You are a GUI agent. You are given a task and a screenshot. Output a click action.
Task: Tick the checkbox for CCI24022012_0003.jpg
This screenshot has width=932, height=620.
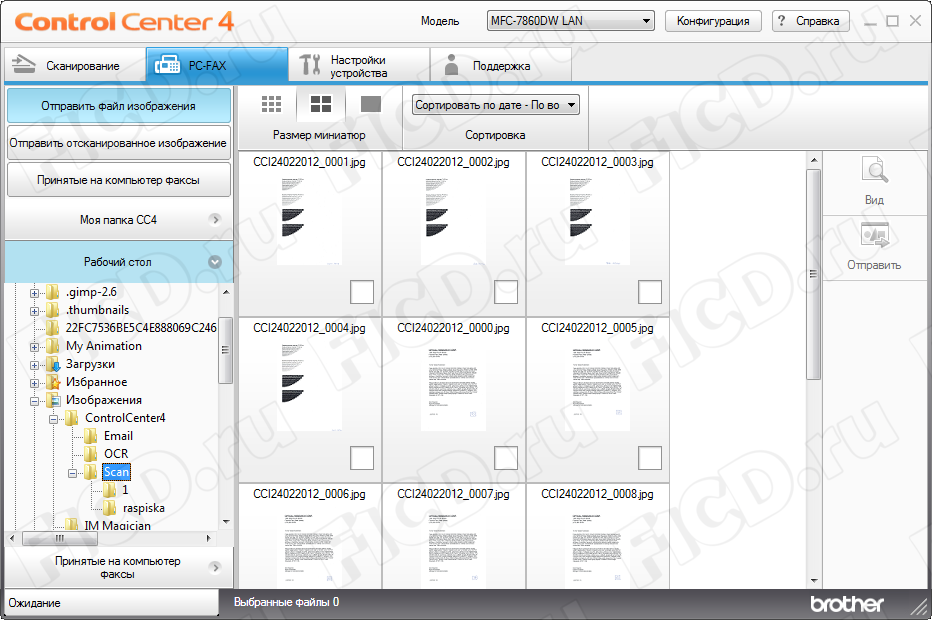coord(650,292)
